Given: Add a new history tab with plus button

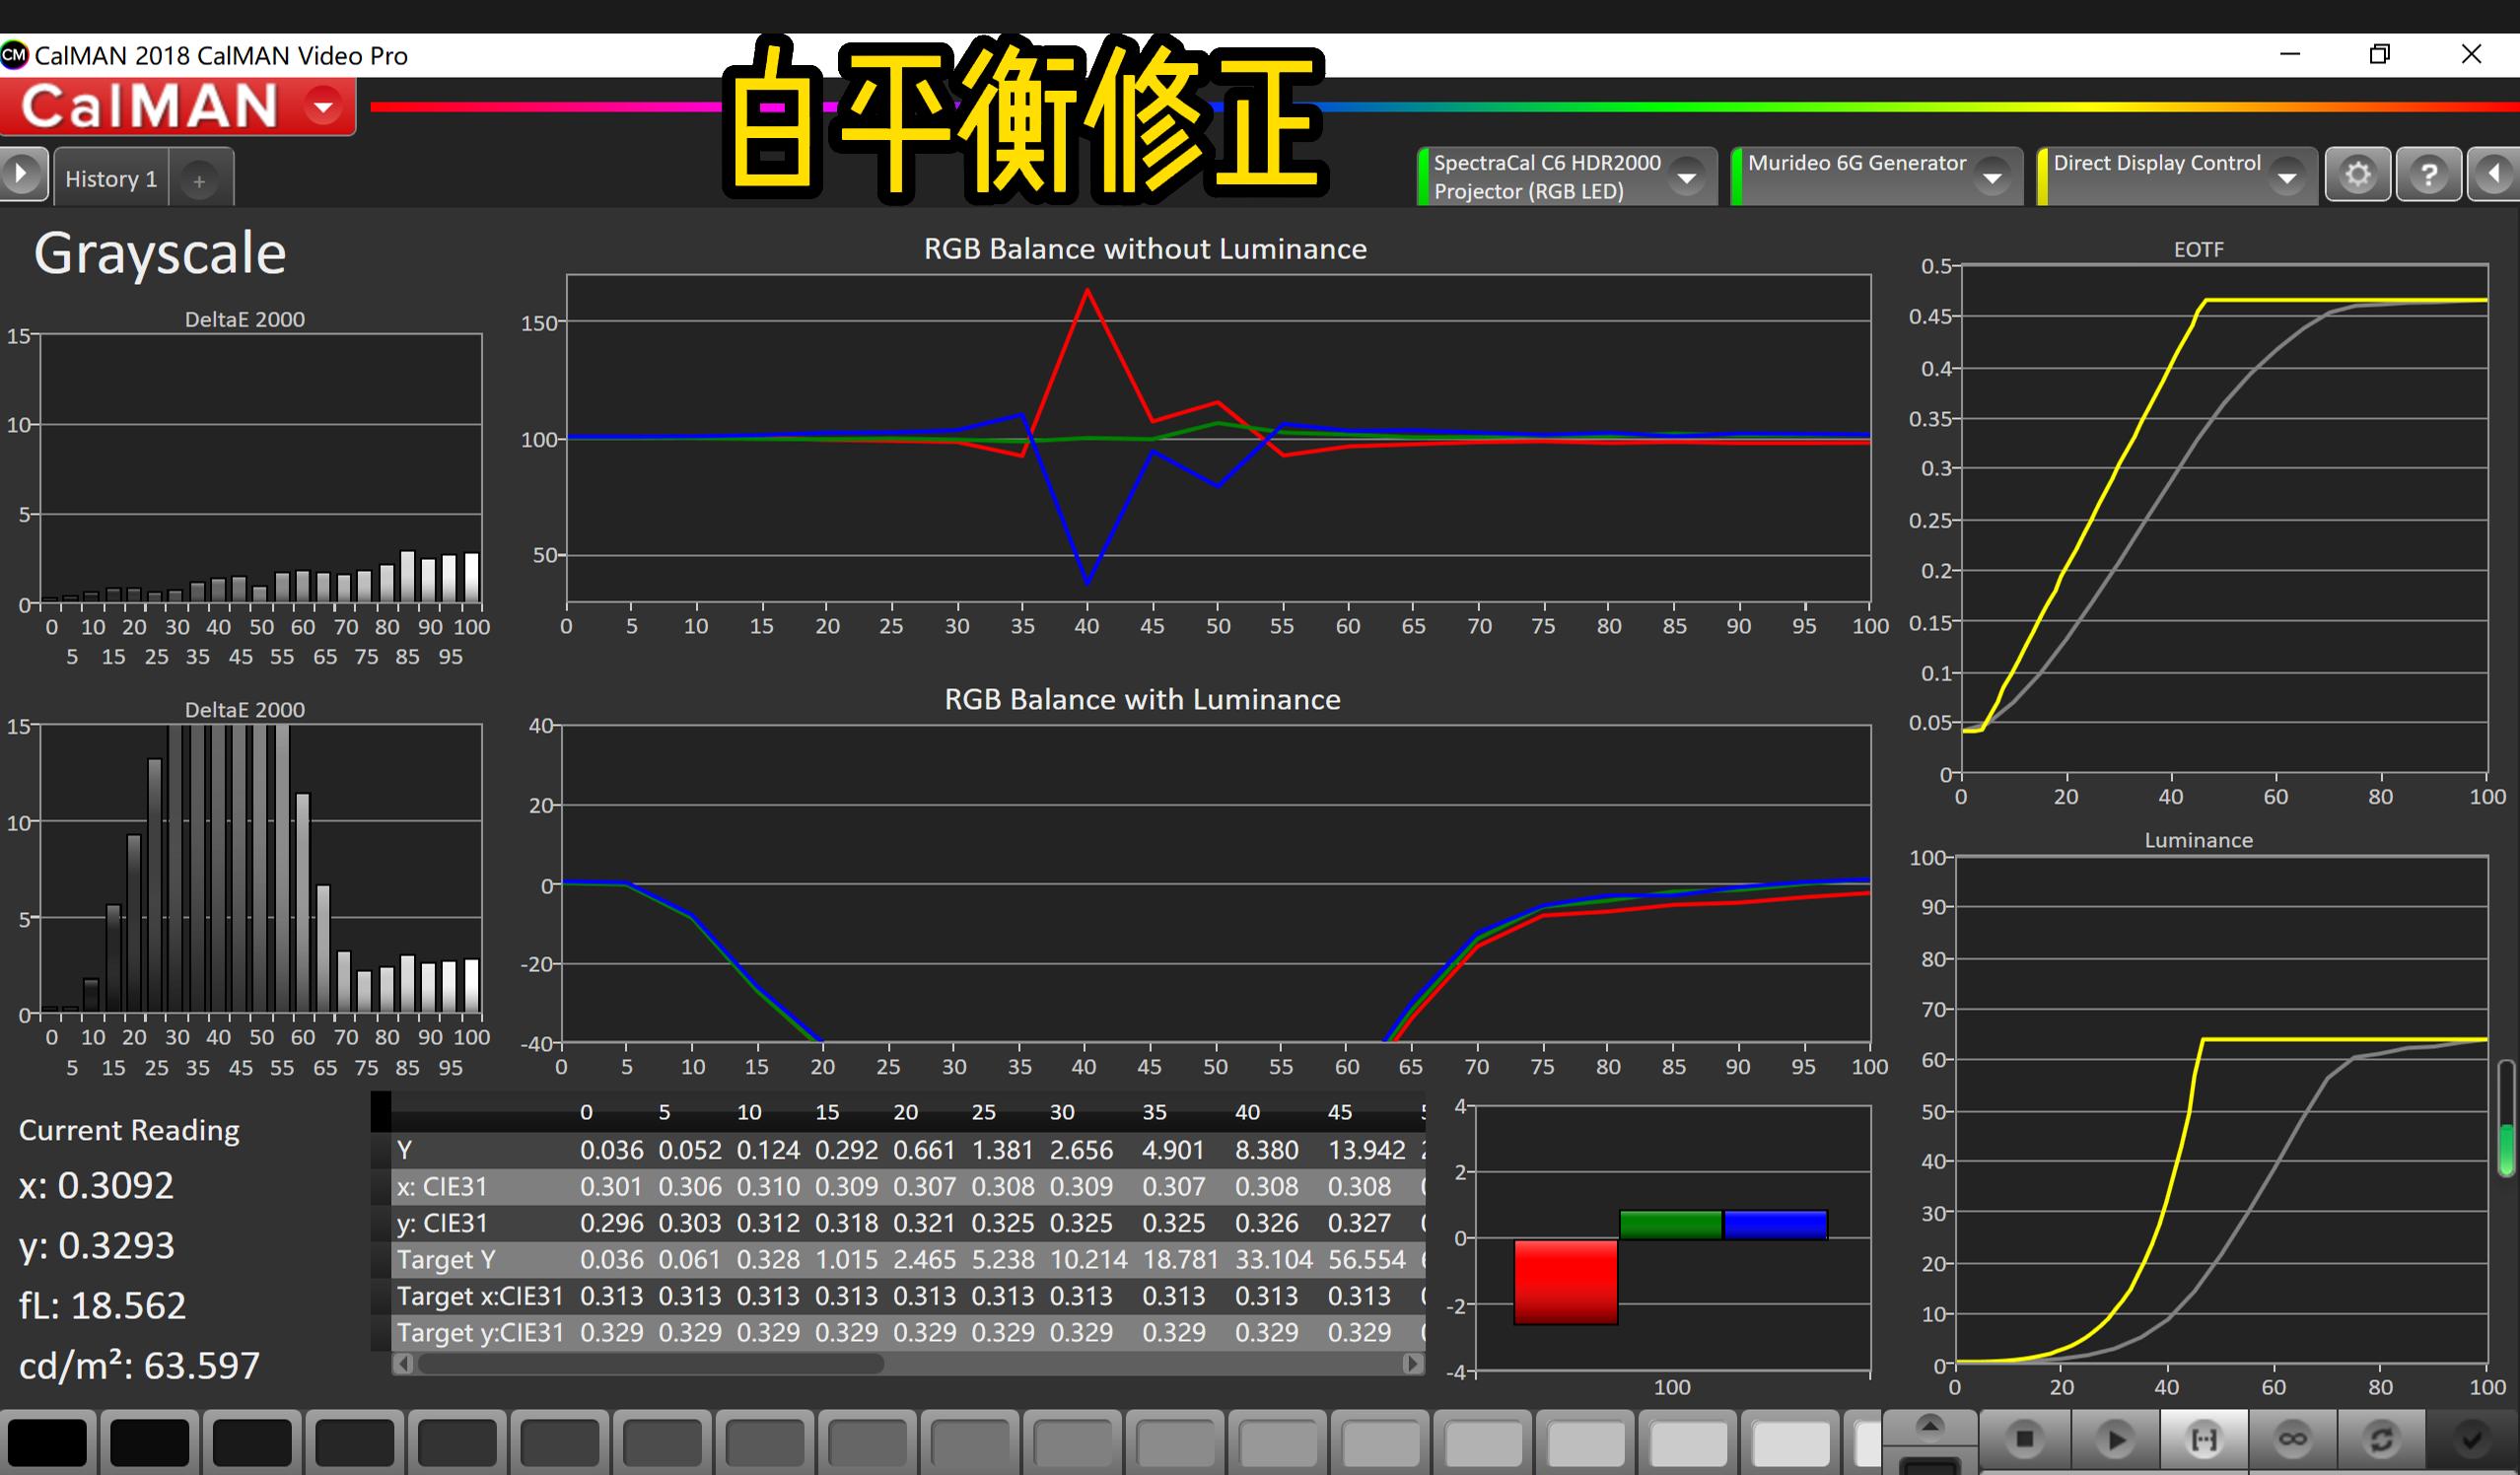Looking at the screenshot, I should pos(199,181).
